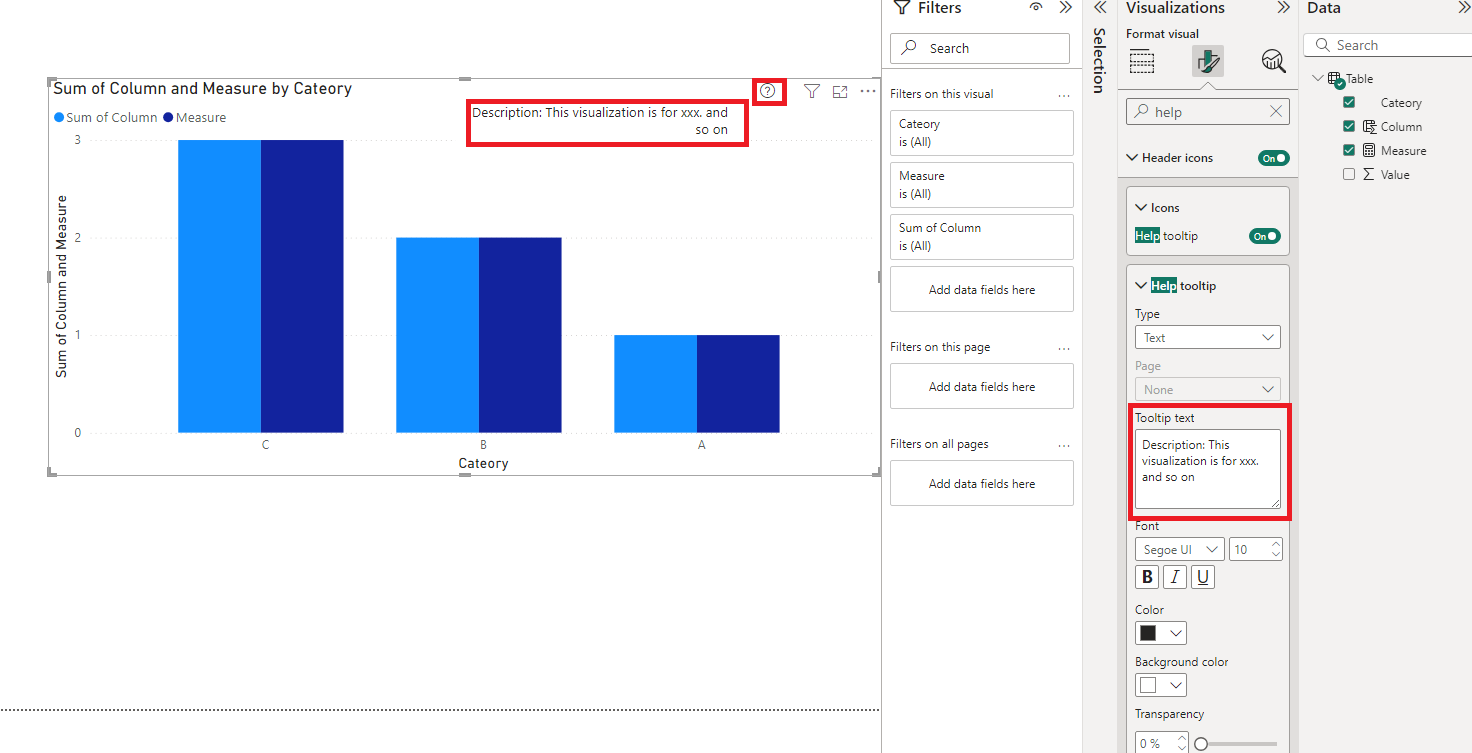The image size is (1472, 753).
Task: Open more options for Filters on this visual
Action: click(x=1064, y=94)
